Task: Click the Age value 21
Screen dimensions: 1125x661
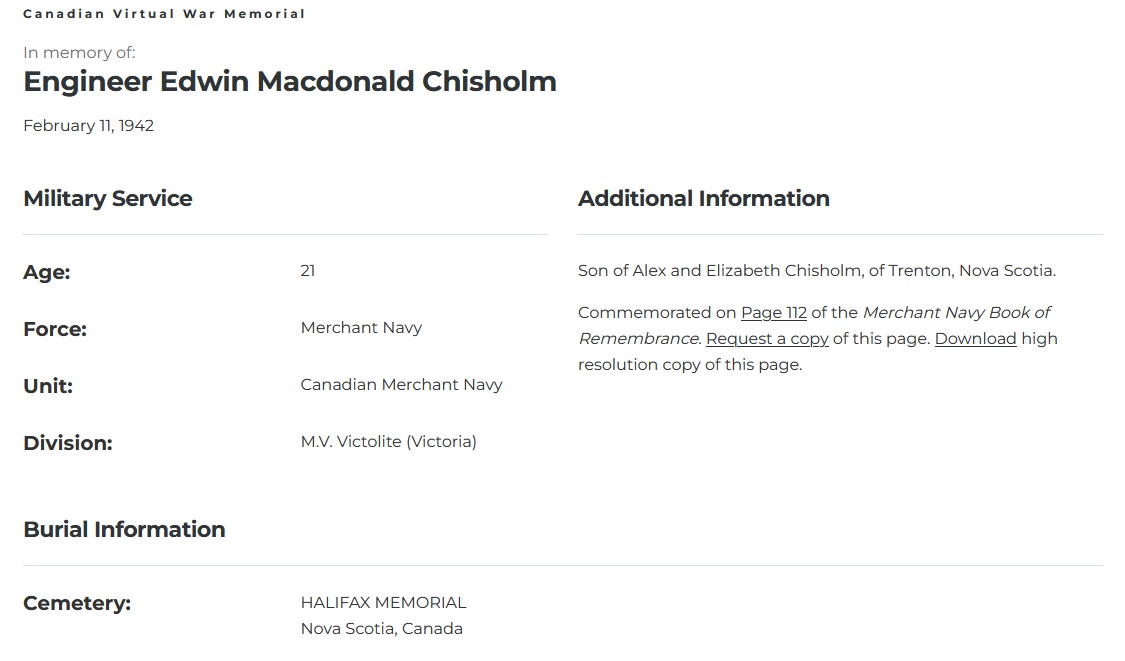Action: click(308, 271)
